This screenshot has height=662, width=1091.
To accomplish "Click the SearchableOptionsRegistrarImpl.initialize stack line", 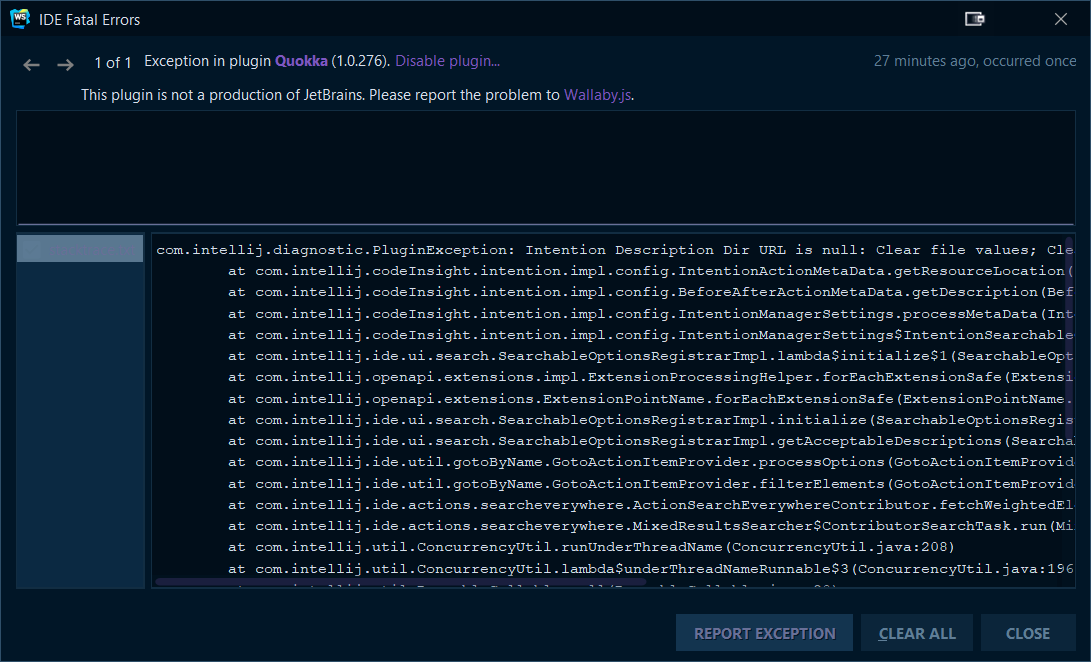I will (651, 420).
